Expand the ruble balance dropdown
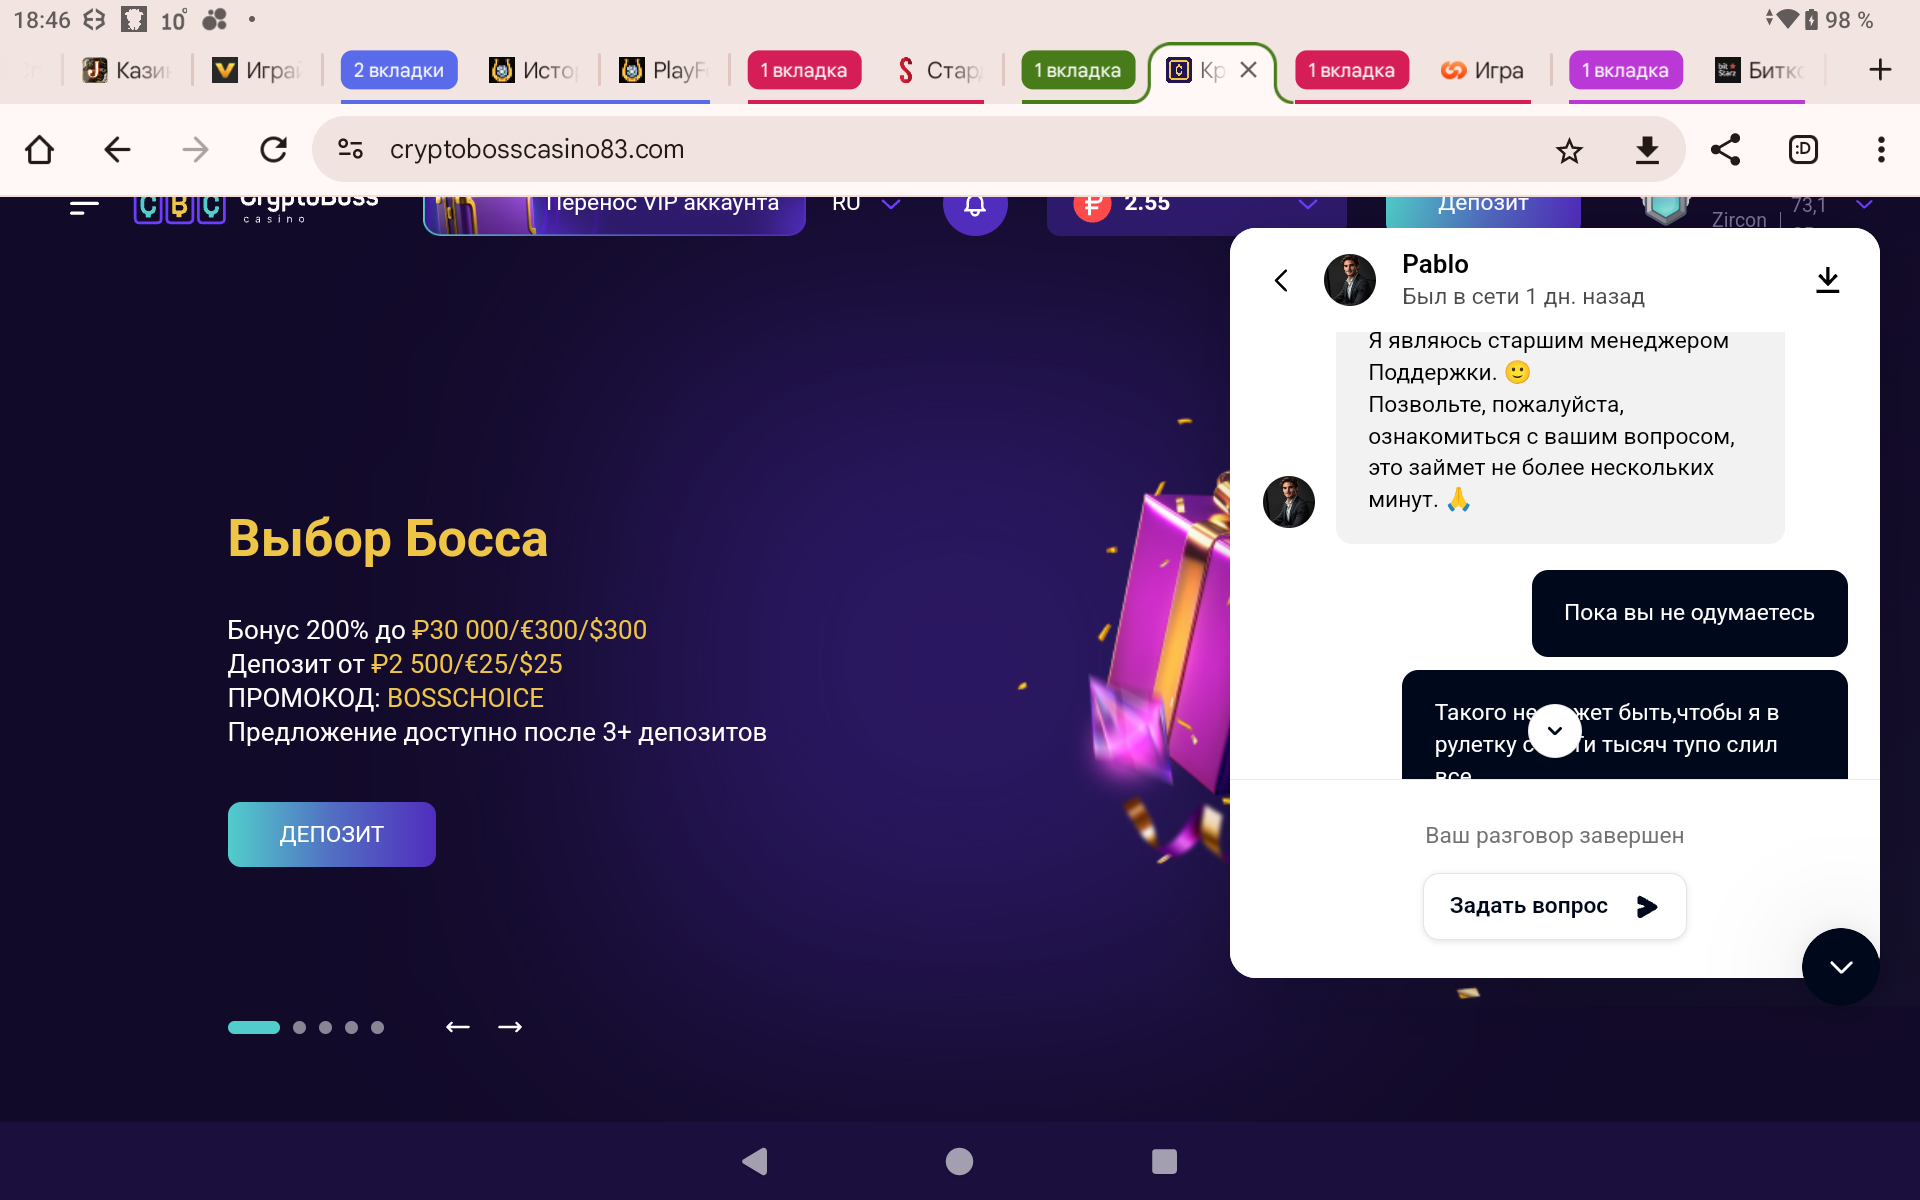The image size is (1920, 1200). click(x=1307, y=204)
